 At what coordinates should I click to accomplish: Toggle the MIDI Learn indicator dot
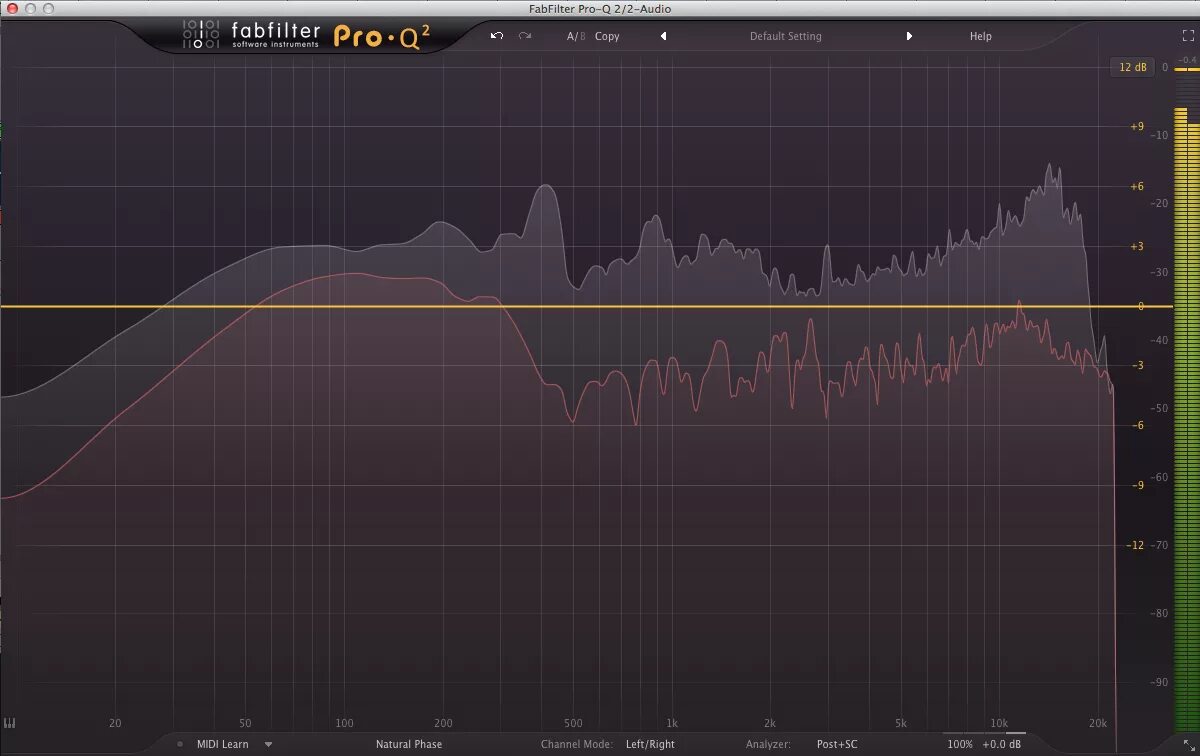[180, 744]
